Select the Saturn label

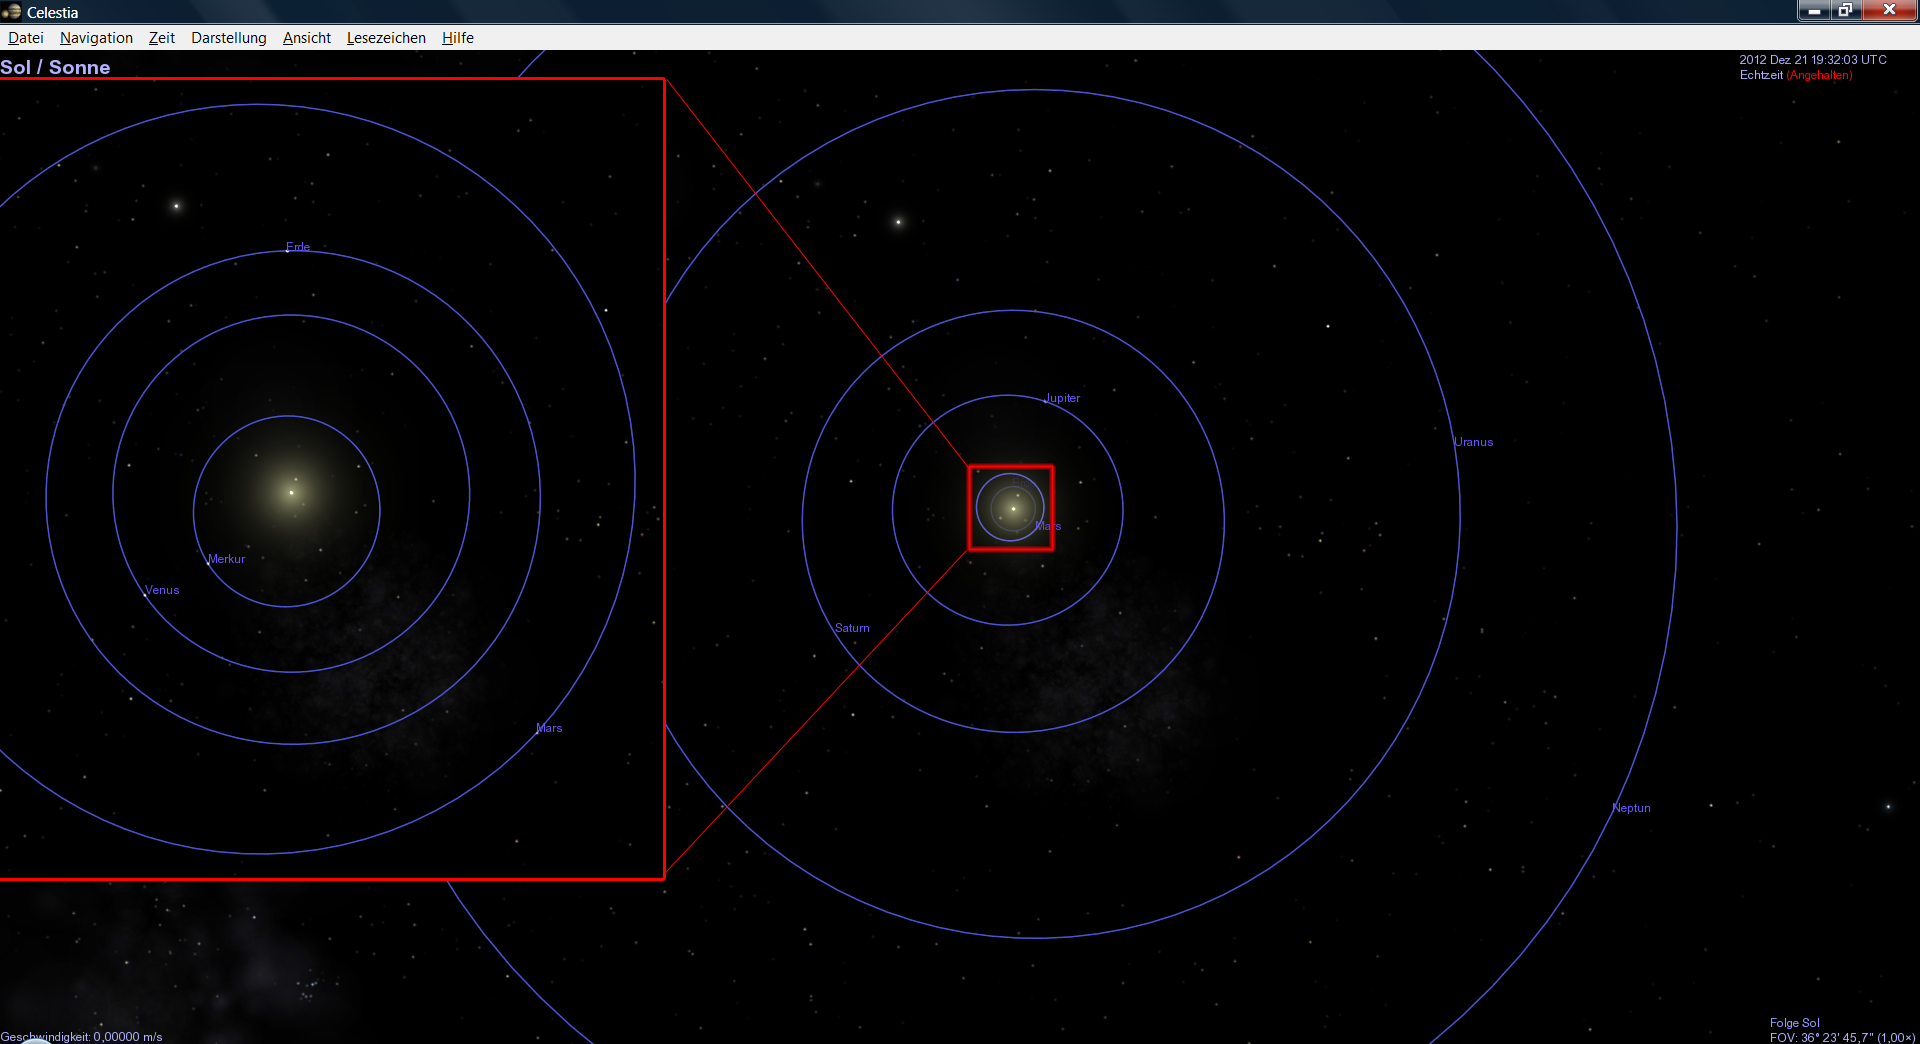coord(852,628)
